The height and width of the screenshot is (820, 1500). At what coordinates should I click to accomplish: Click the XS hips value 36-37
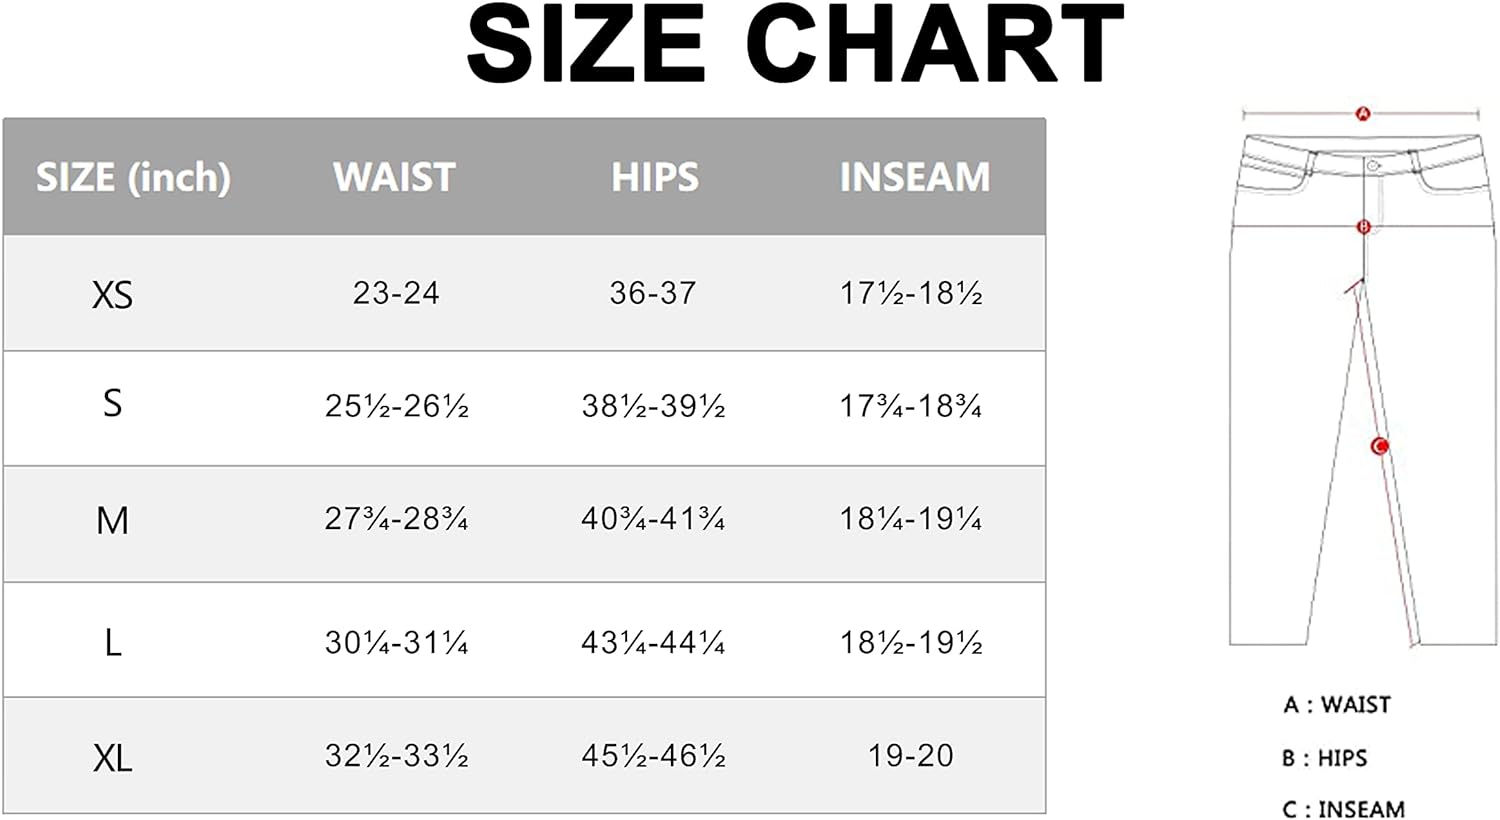click(x=653, y=293)
